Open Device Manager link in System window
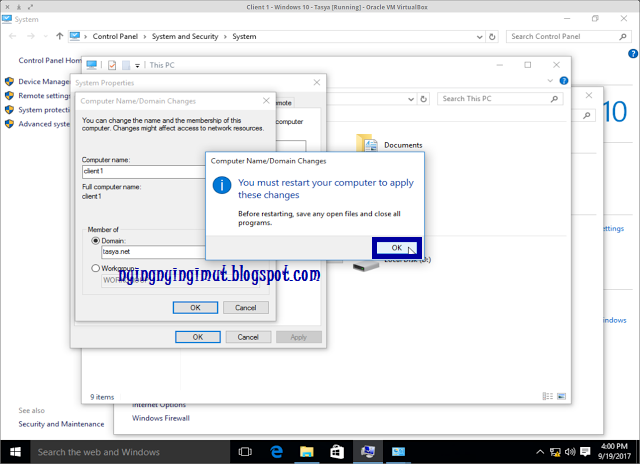 coord(44,81)
